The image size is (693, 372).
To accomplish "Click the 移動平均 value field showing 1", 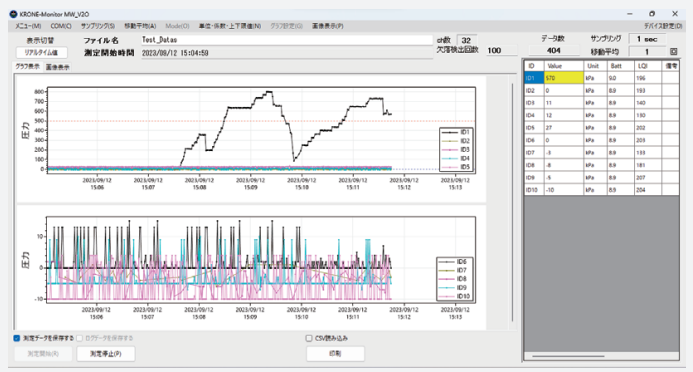I will point(647,52).
